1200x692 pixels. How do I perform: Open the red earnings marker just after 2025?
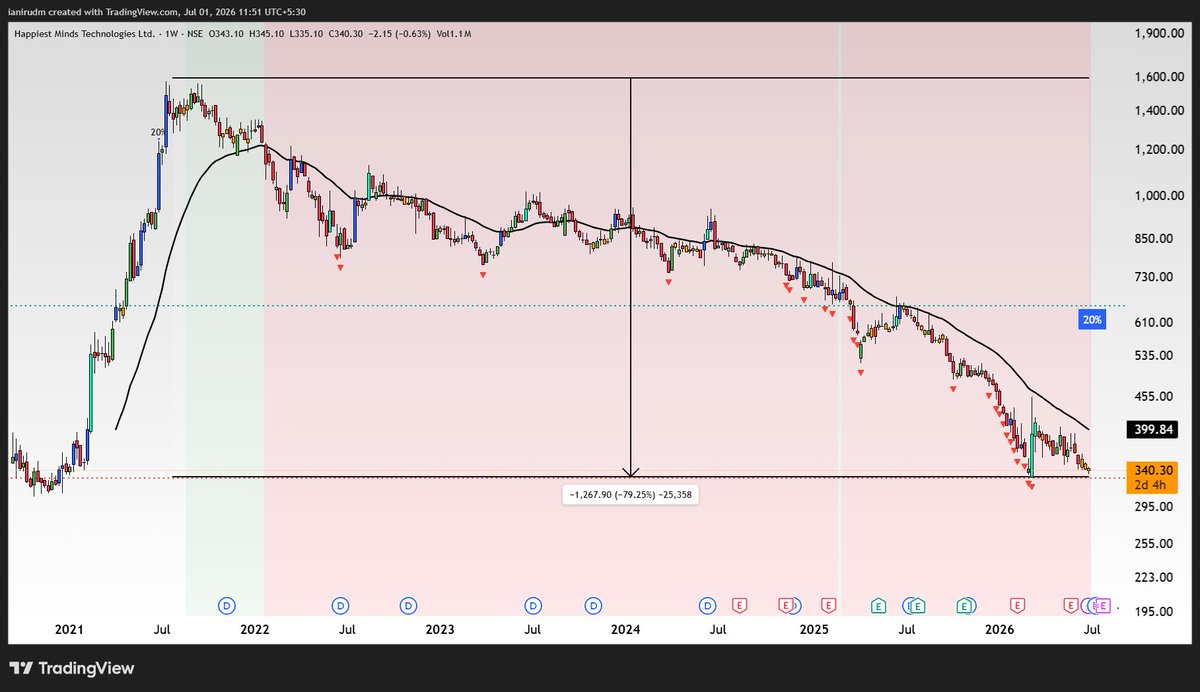pos(828,605)
